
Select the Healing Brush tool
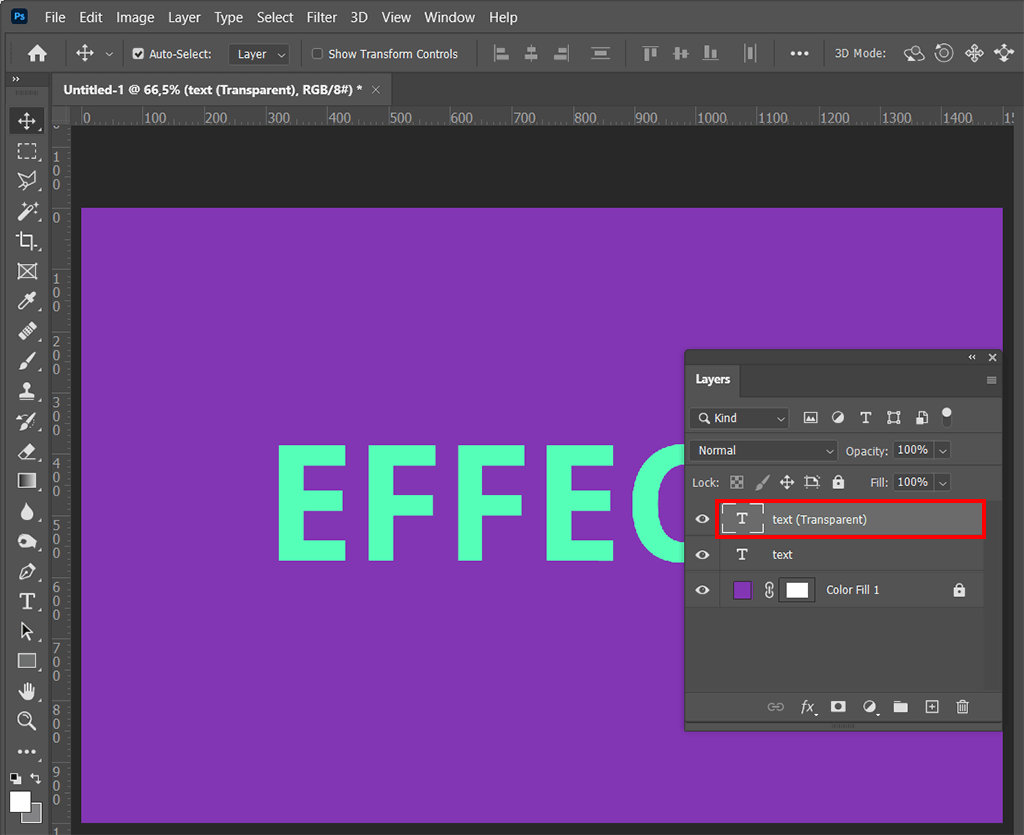tap(27, 331)
